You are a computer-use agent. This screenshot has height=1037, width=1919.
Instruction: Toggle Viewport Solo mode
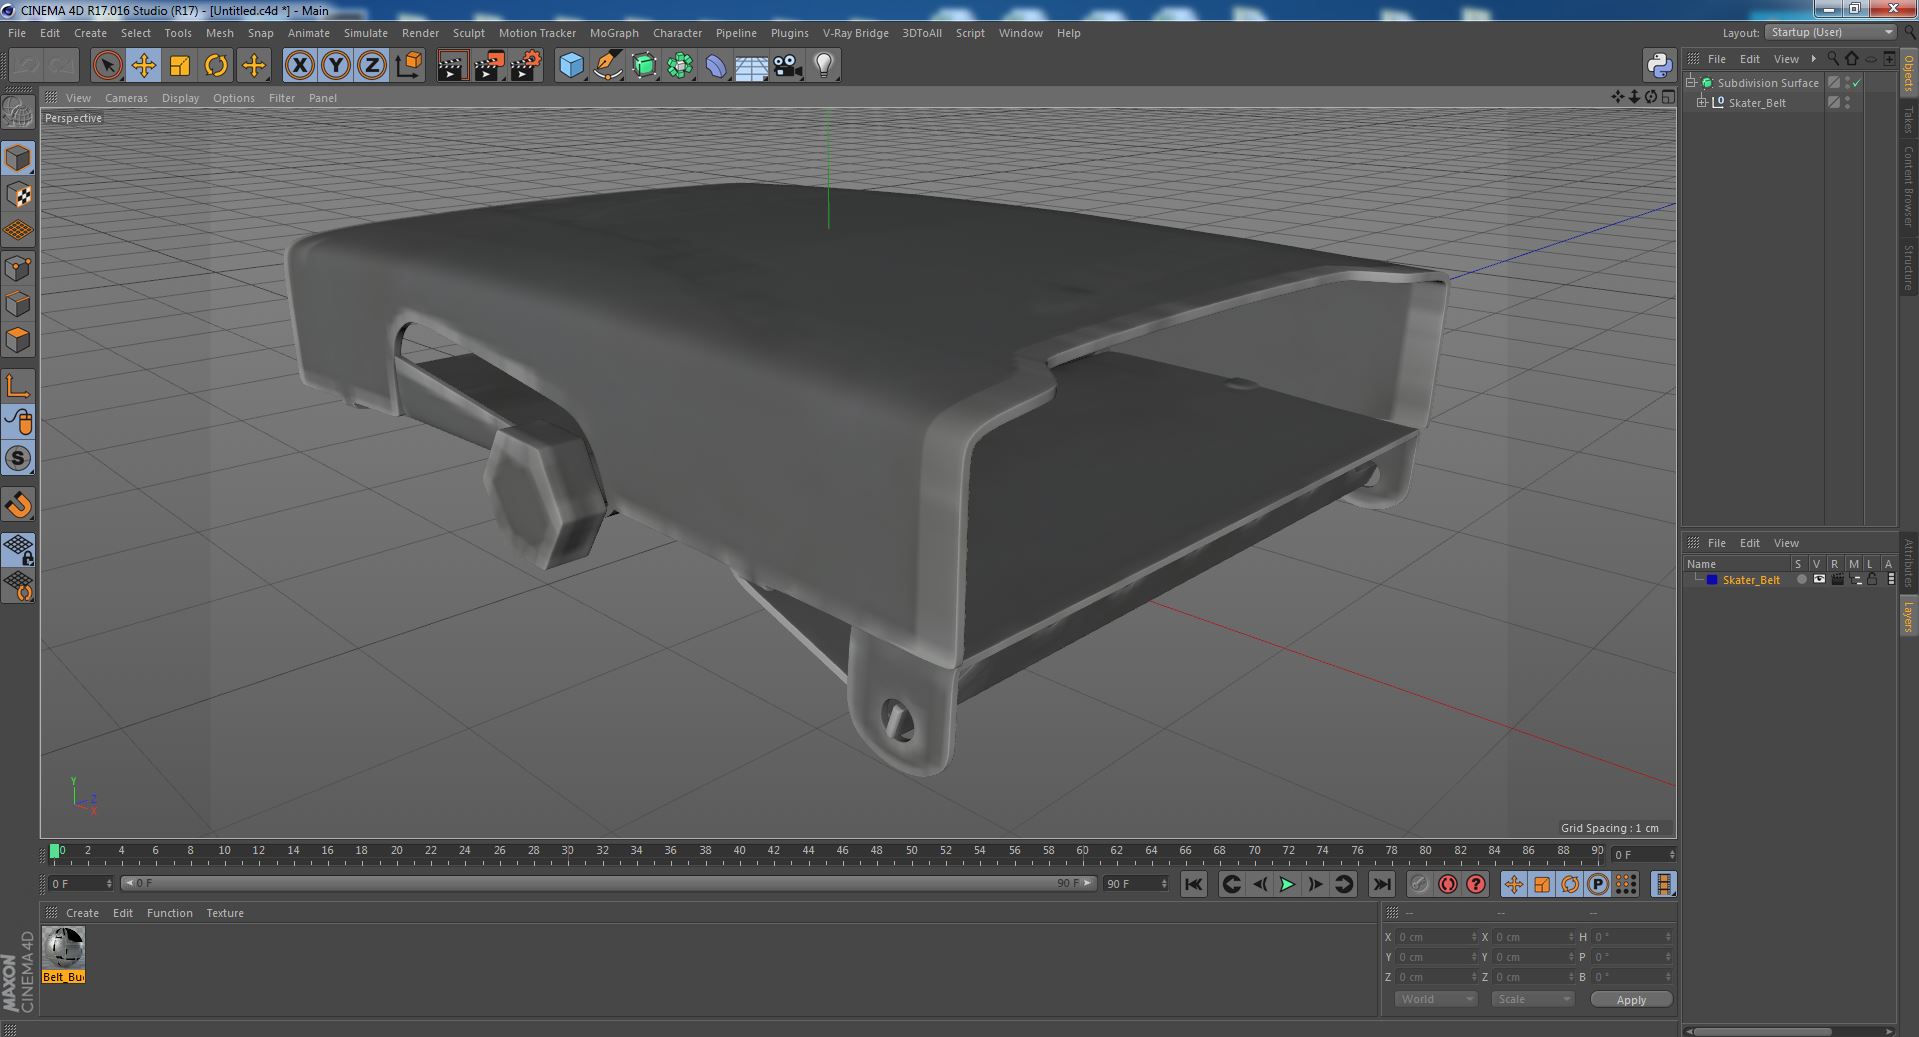pos(18,458)
